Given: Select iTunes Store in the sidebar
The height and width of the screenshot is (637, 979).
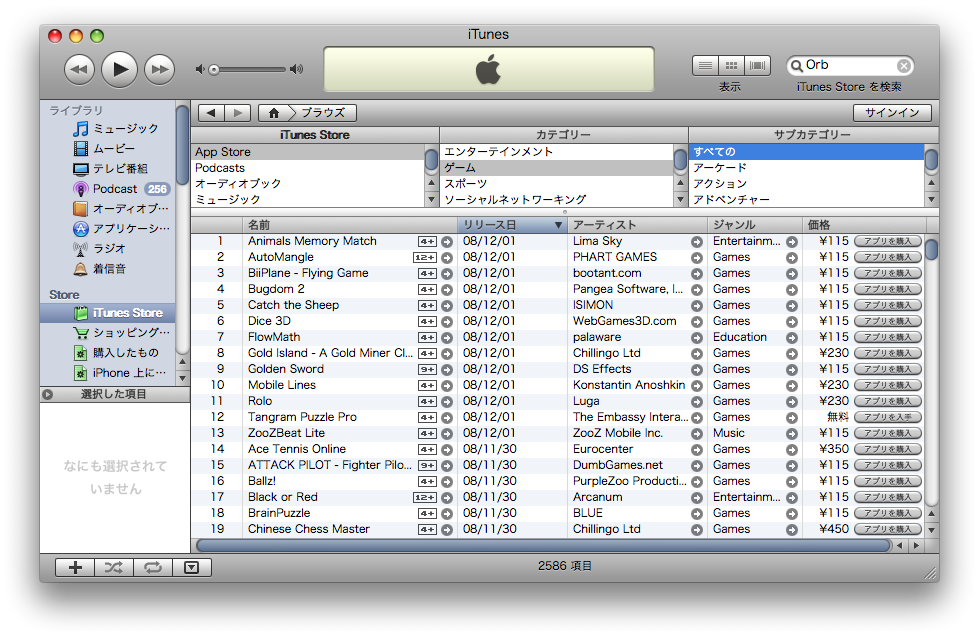Looking at the screenshot, I should [108, 313].
